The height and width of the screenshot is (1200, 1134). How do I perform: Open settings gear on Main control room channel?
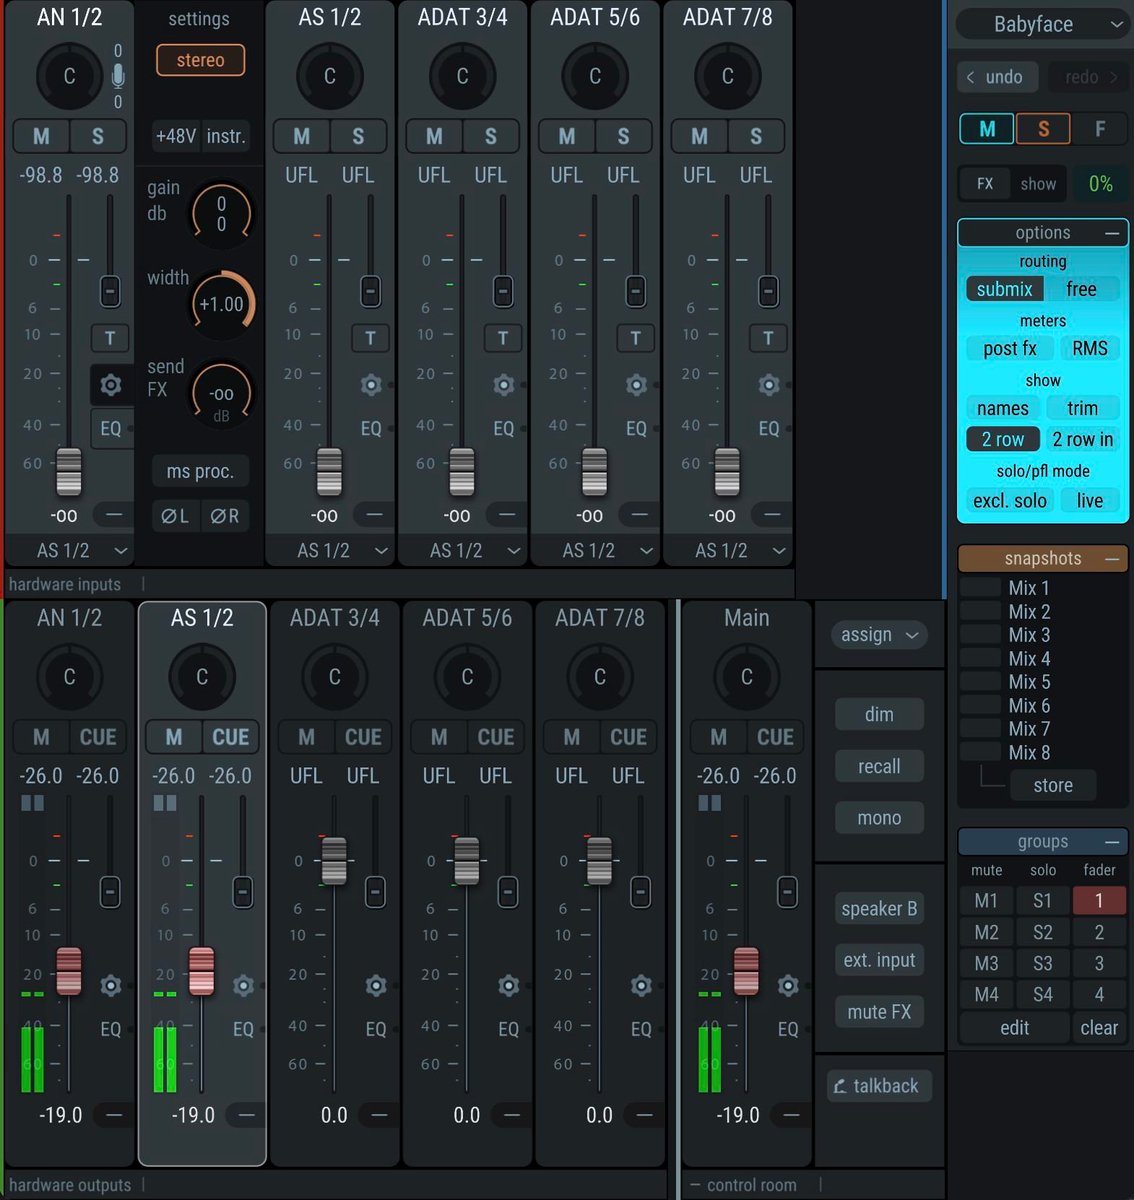click(x=788, y=986)
